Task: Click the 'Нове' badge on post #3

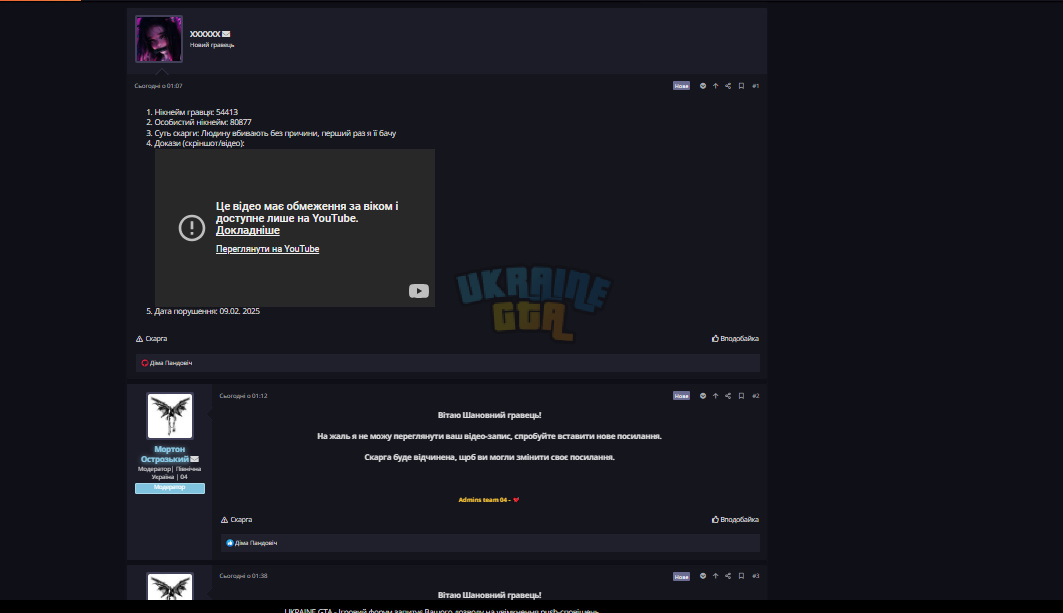Action: pyautogui.click(x=681, y=576)
